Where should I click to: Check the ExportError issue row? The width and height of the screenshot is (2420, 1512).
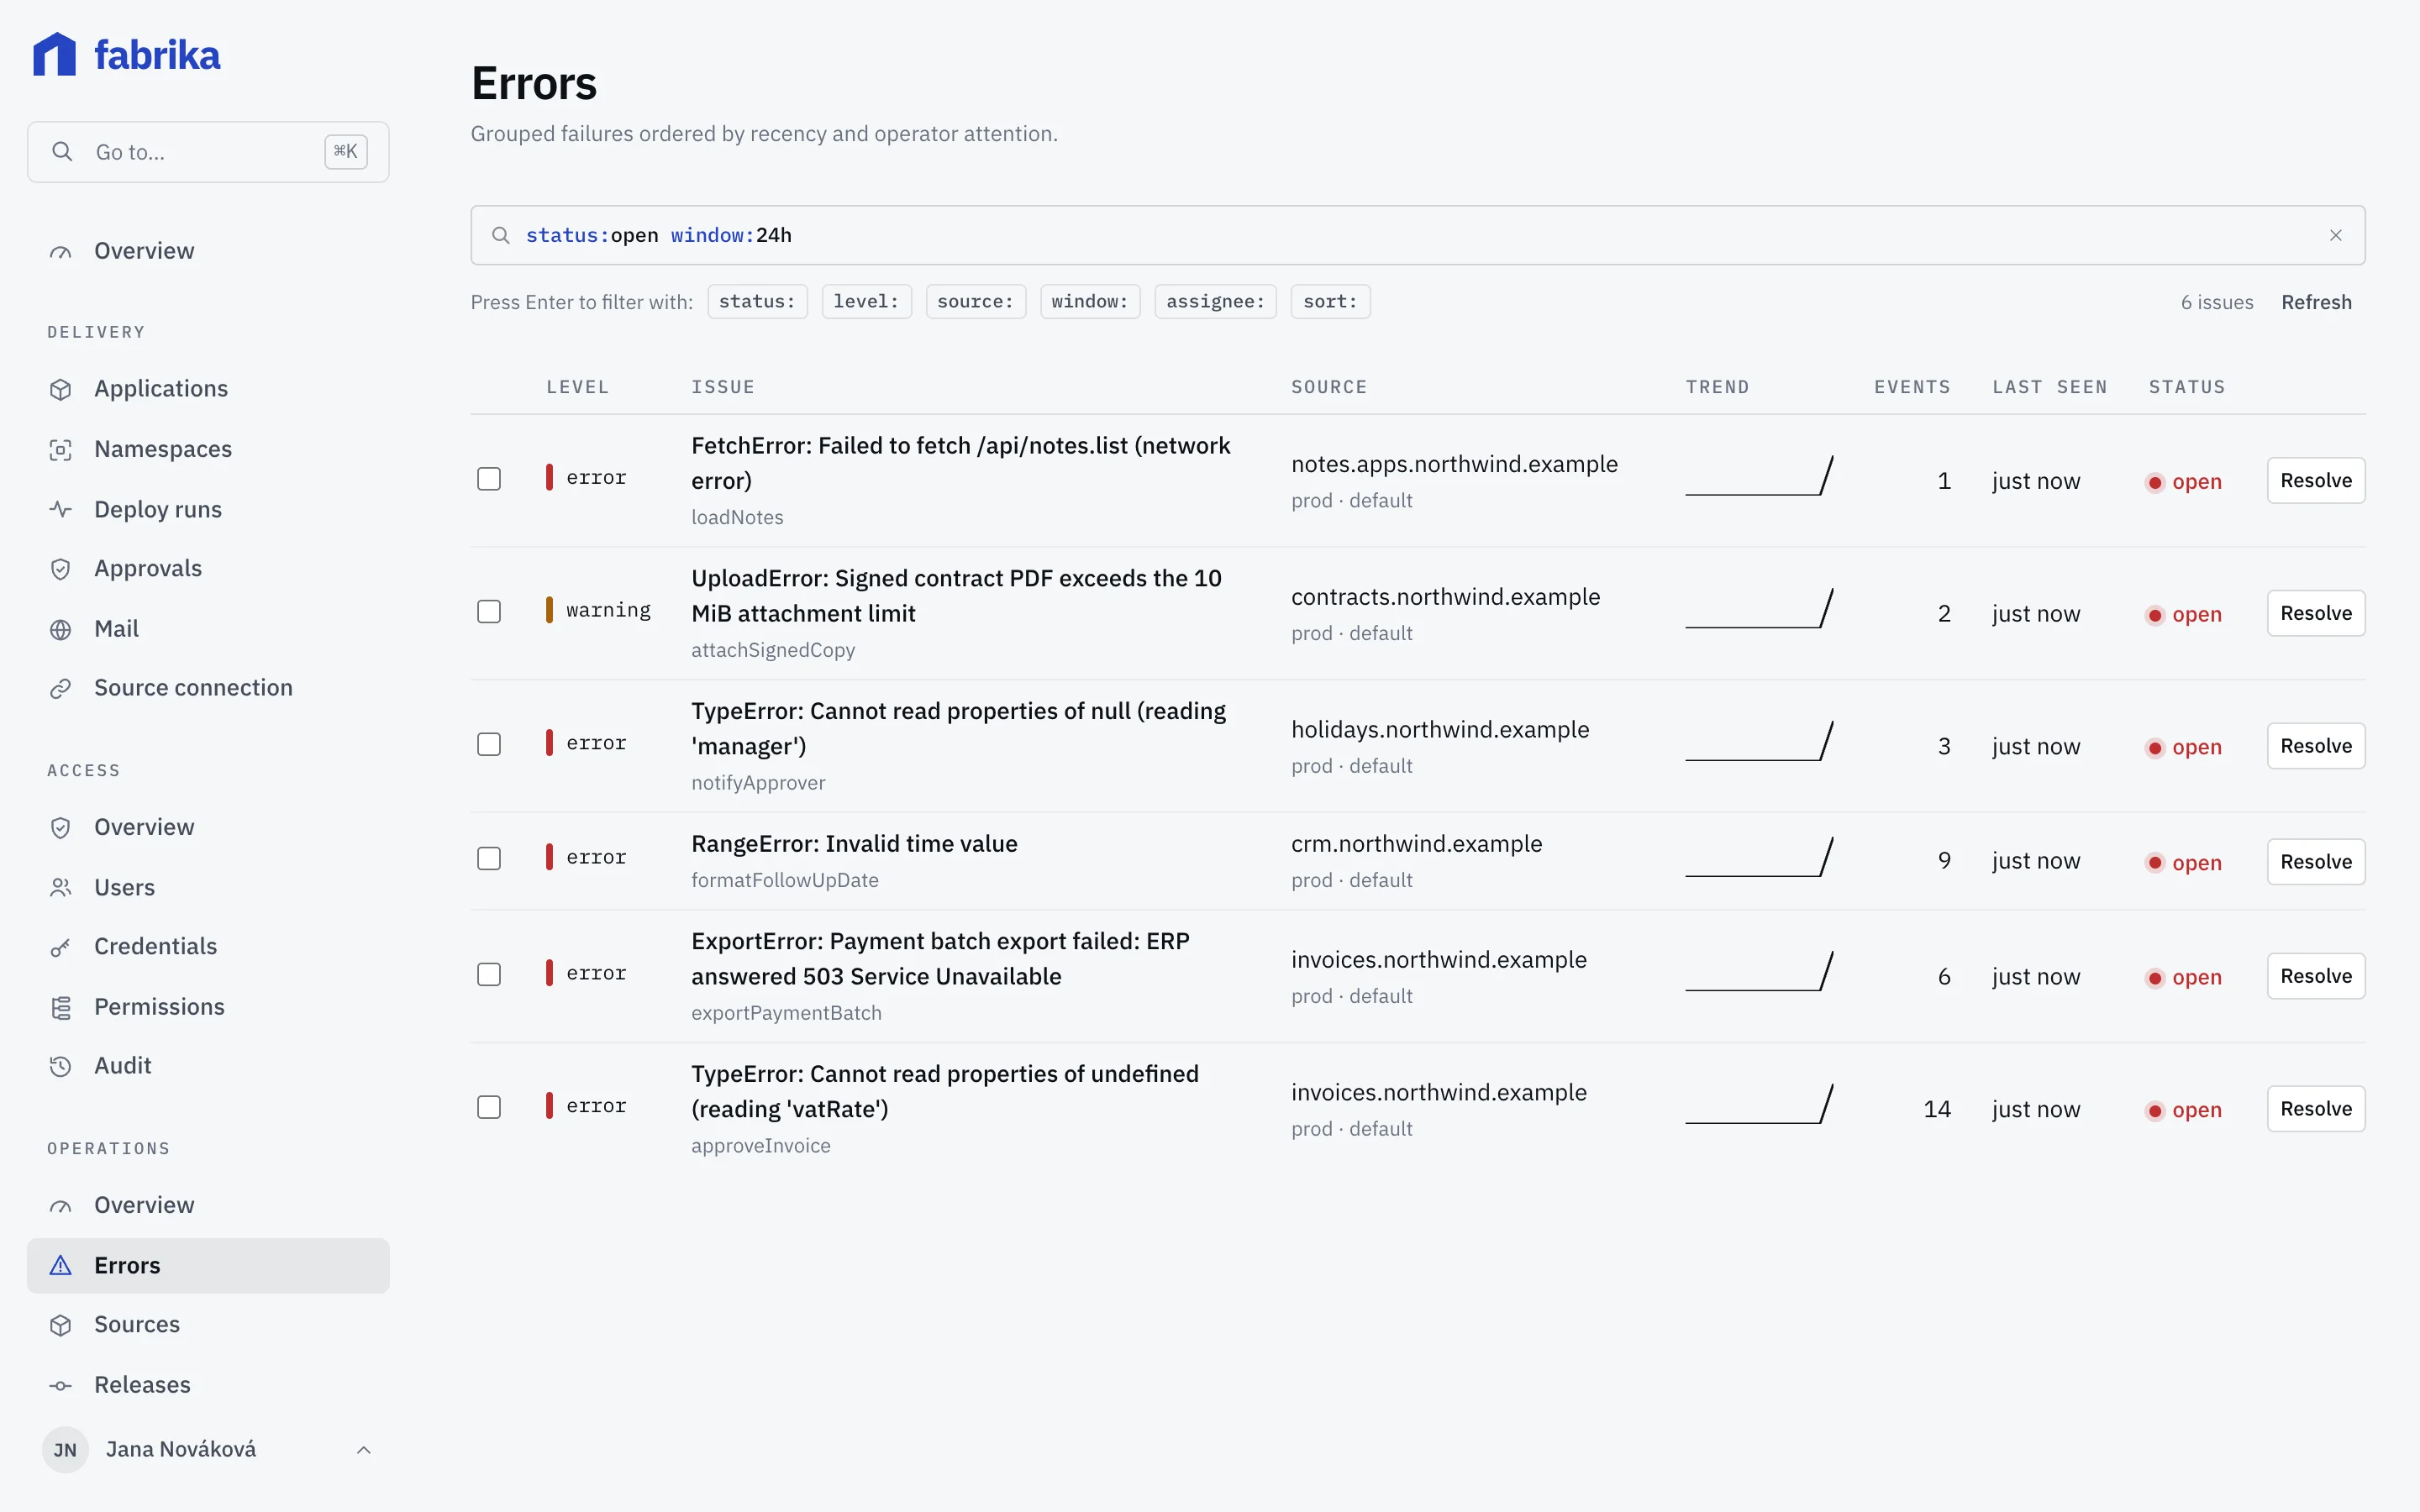[x=489, y=974]
